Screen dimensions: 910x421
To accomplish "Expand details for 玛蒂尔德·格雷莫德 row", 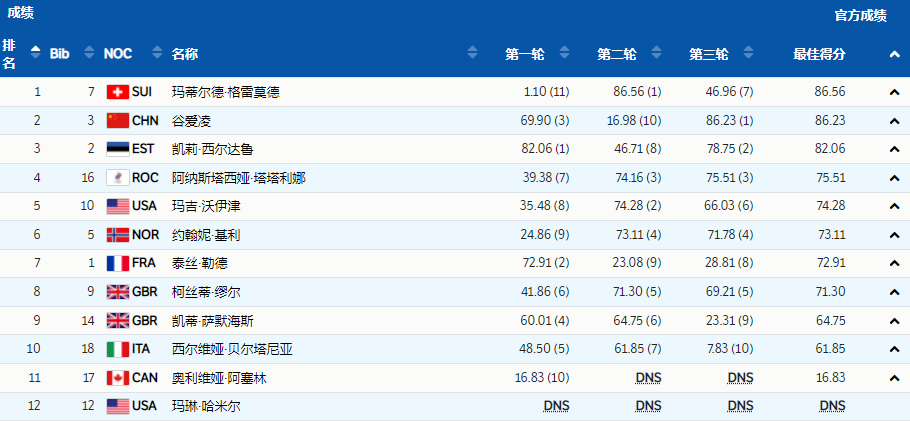I will pyautogui.click(x=894, y=92).
